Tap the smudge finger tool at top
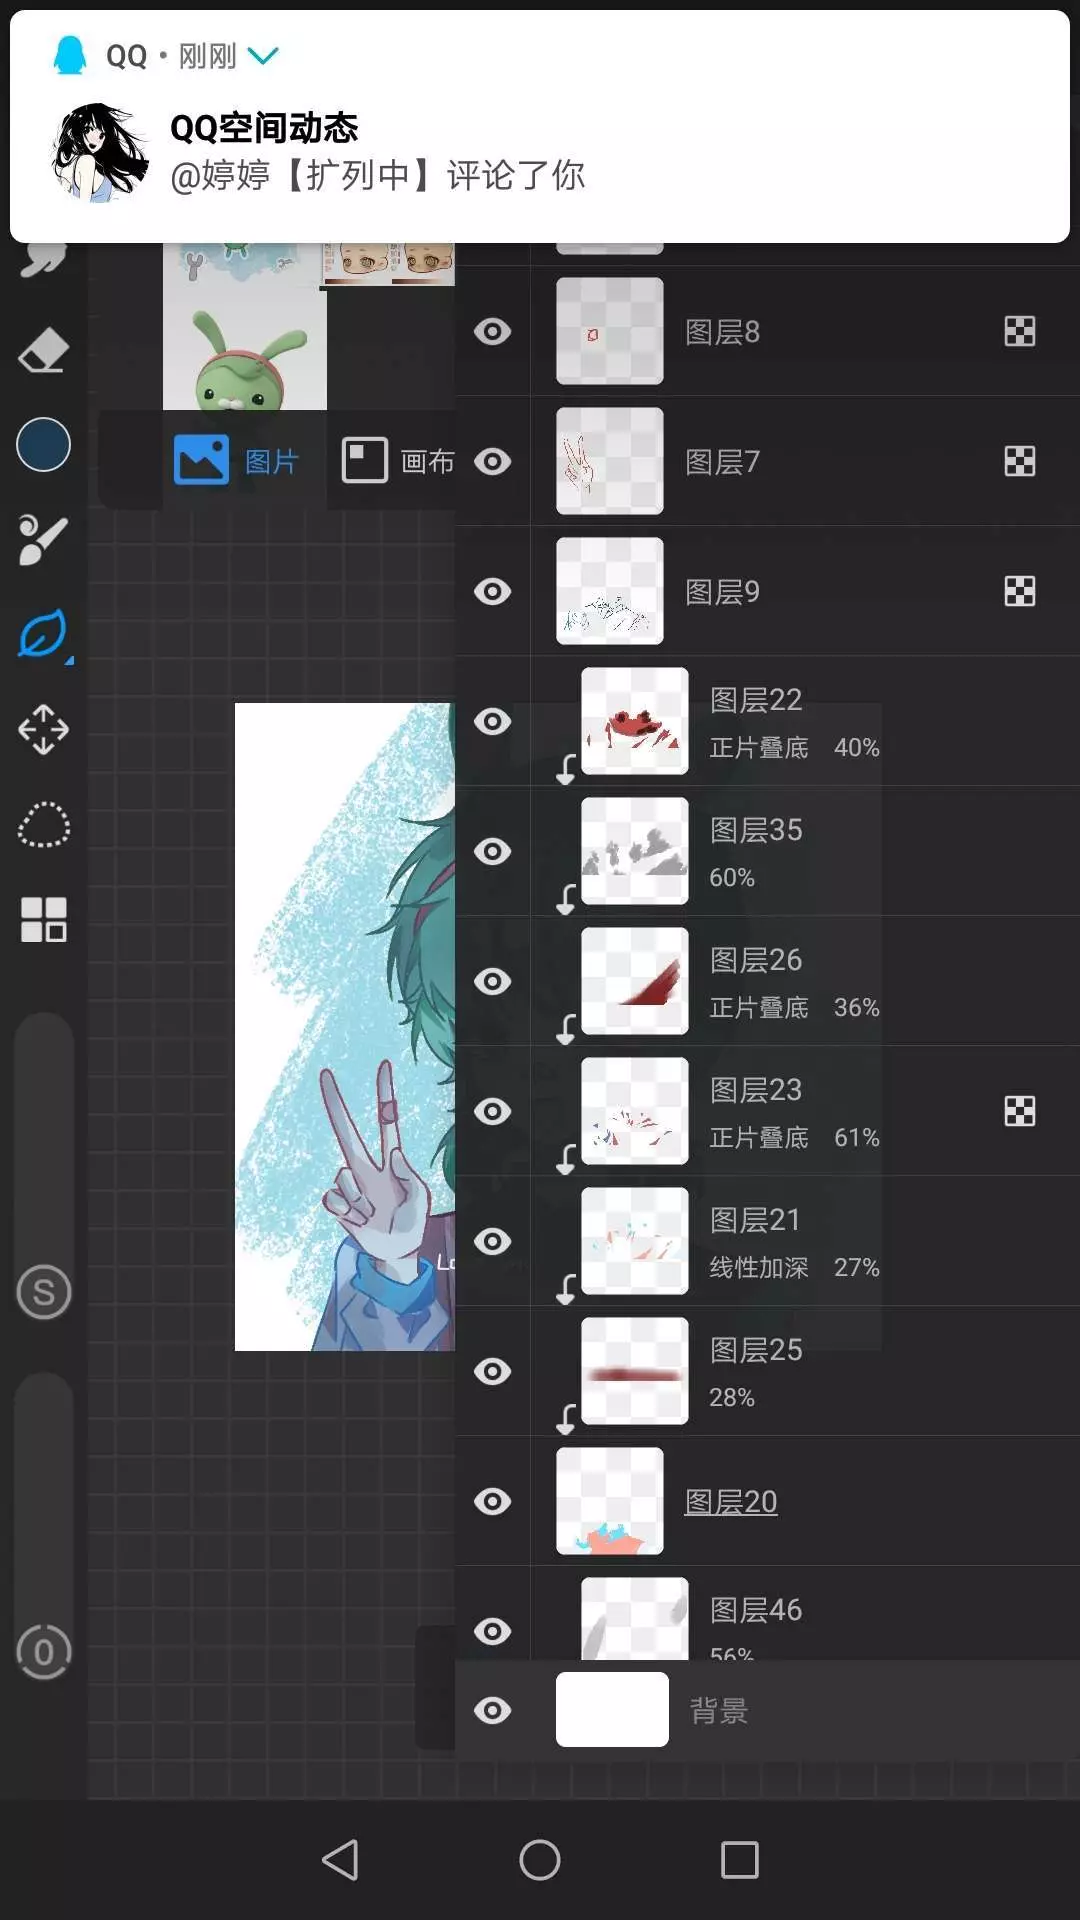Screen dimensions: 1080x1920 [43, 260]
